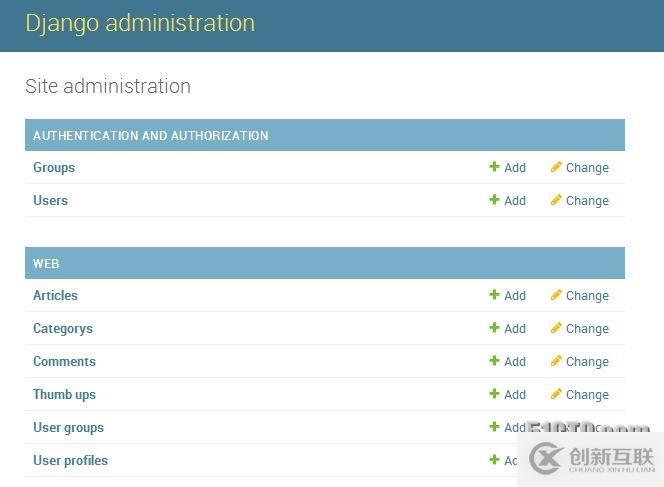Open the Comments model list
Viewport: 664px width, 487px height.
pos(64,361)
